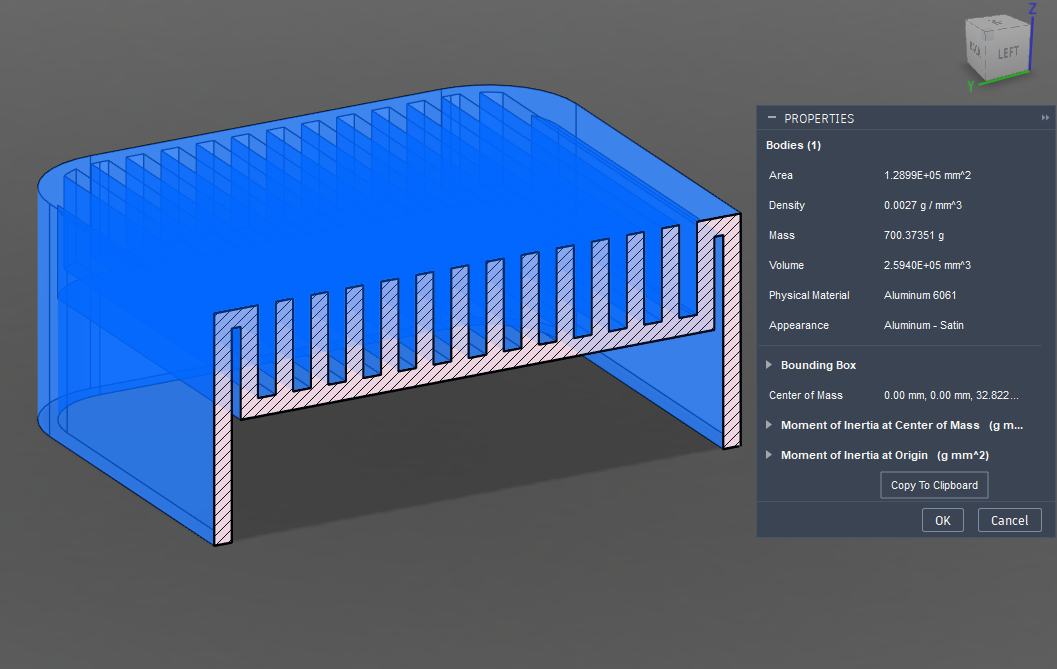The width and height of the screenshot is (1057, 669).
Task: Click the Aluminum 6061 physical material value
Action: click(921, 295)
